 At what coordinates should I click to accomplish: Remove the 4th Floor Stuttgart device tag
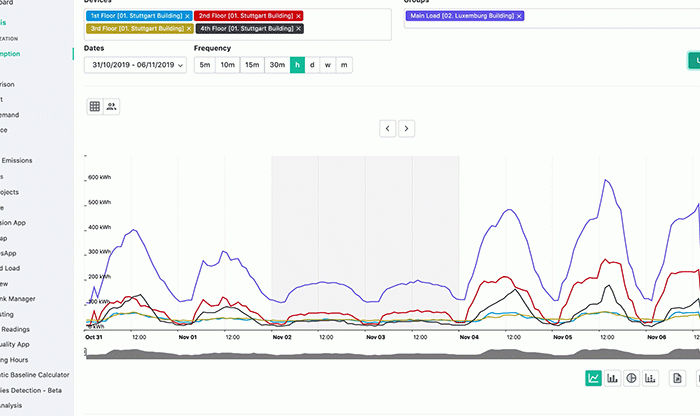click(299, 29)
